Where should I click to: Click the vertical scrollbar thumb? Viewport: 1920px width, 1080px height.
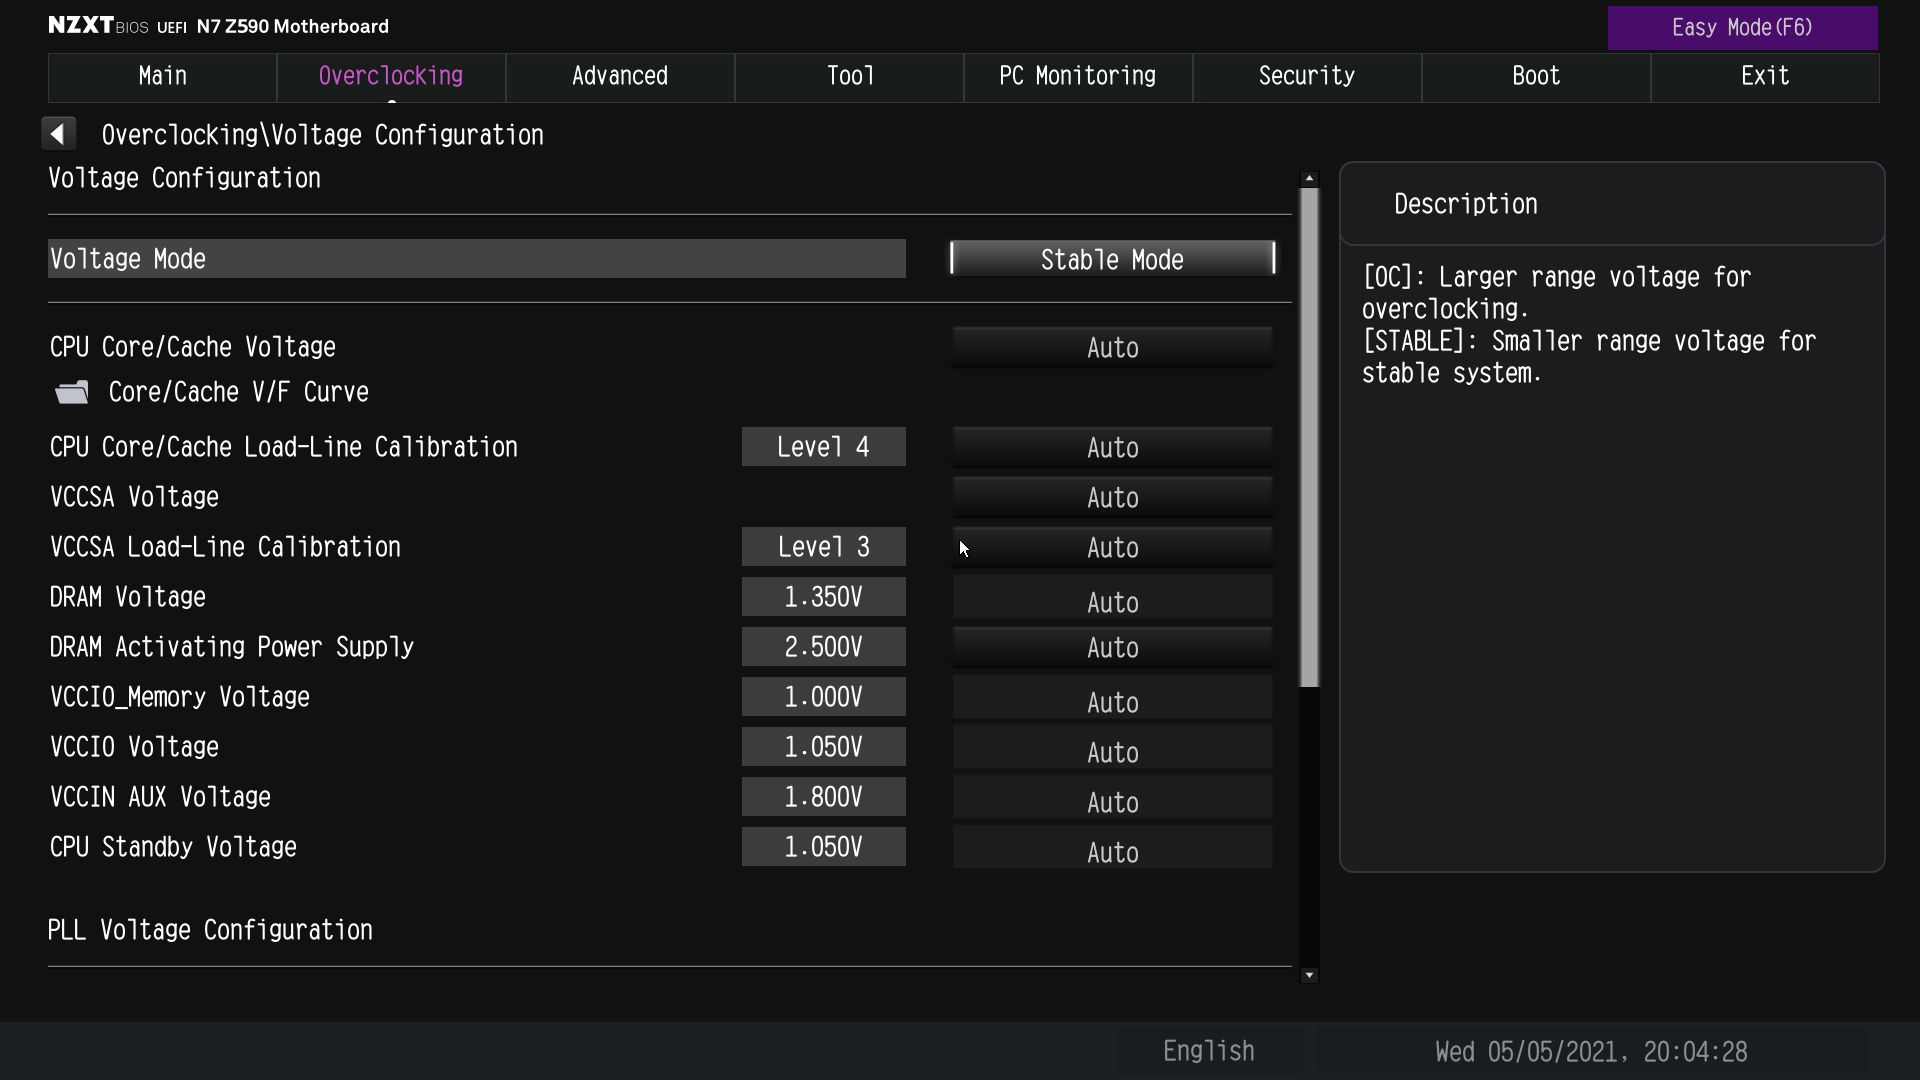click(x=1309, y=437)
